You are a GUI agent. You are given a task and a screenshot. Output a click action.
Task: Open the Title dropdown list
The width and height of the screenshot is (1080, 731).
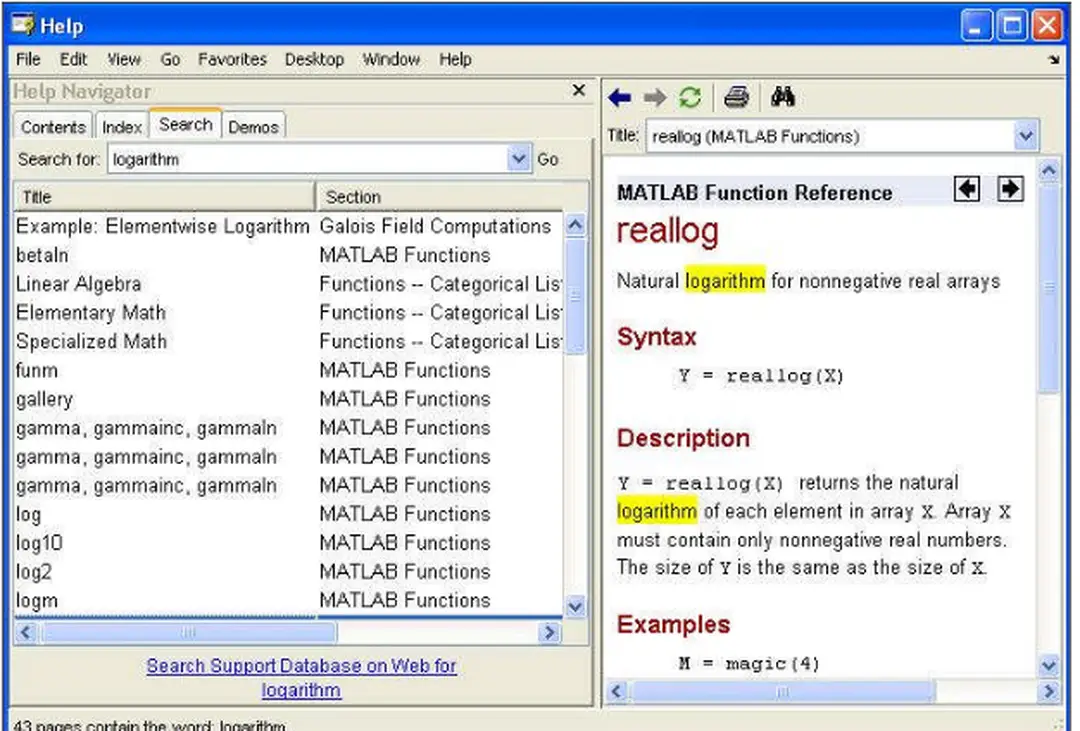[1026, 135]
